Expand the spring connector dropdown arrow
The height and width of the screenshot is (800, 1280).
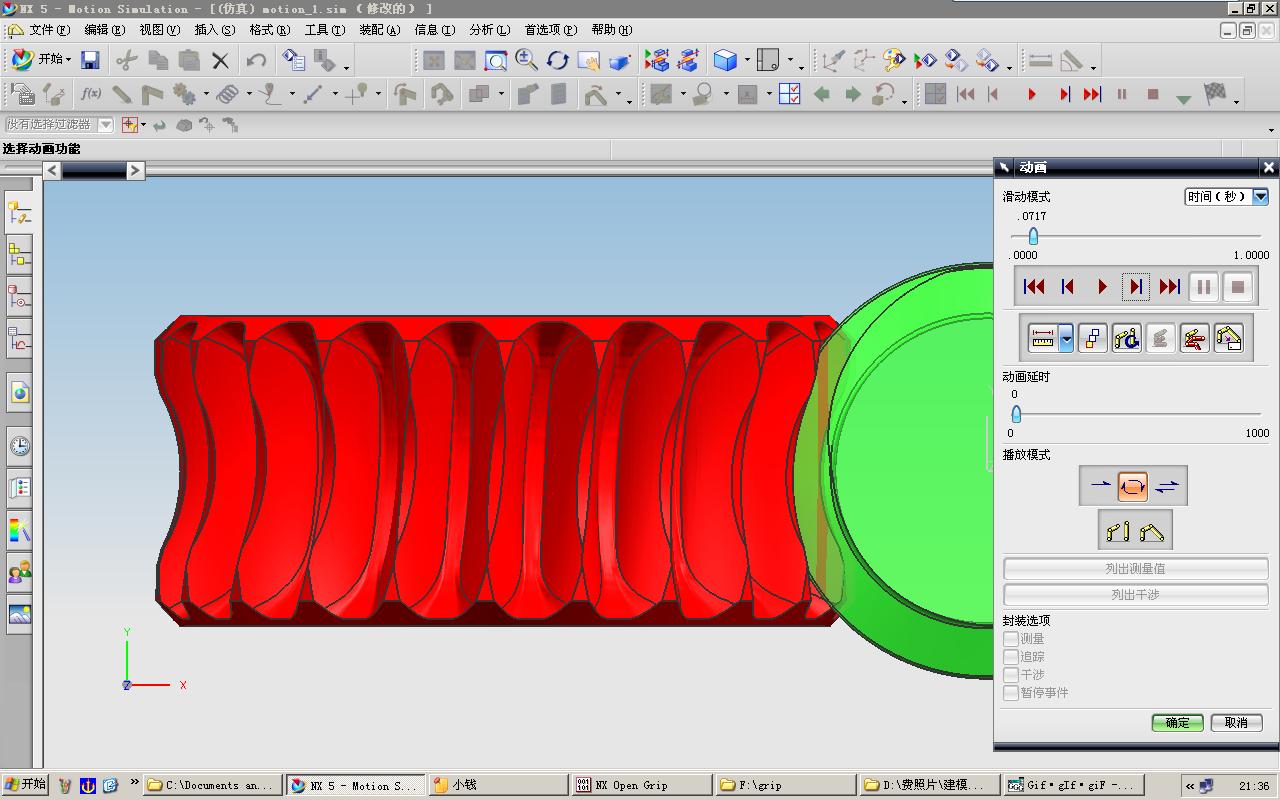coord(248,94)
